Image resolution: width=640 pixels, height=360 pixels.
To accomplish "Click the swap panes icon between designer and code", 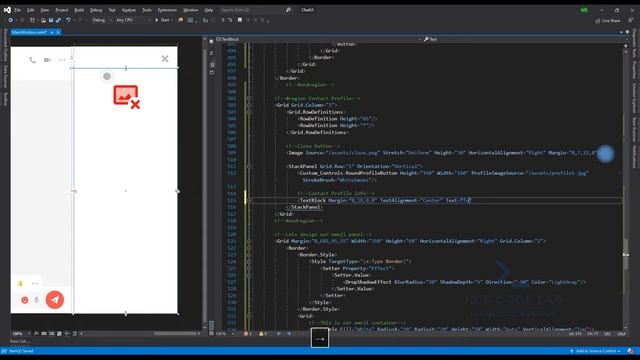I will [x=211, y=53].
